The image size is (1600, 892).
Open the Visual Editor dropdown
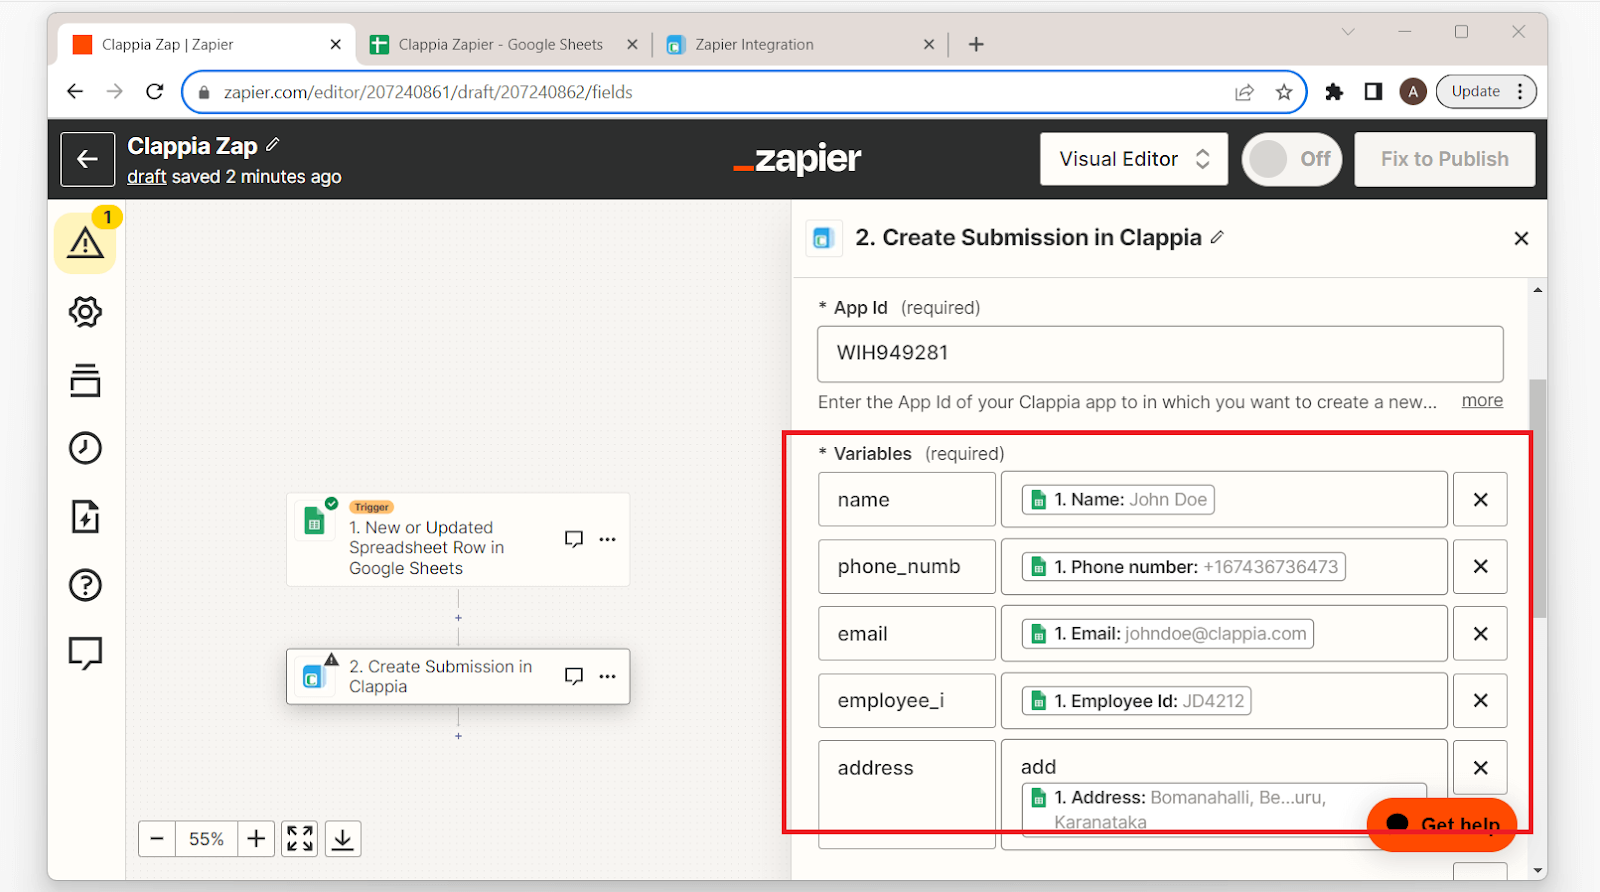click(x=1134, y=159)
